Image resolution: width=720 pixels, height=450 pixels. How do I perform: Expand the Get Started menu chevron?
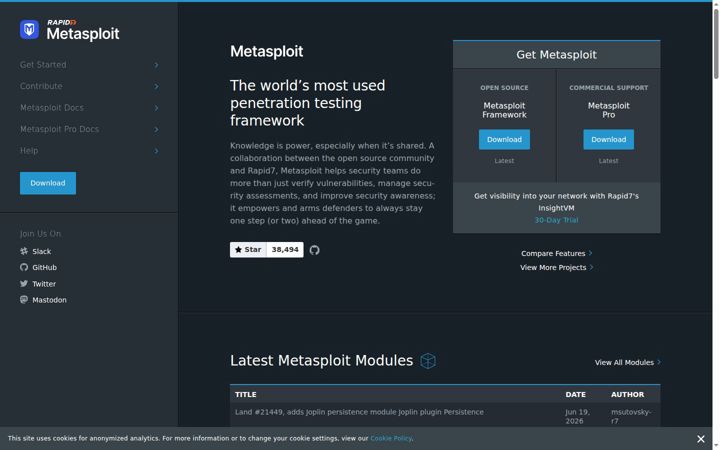[156, 65]
